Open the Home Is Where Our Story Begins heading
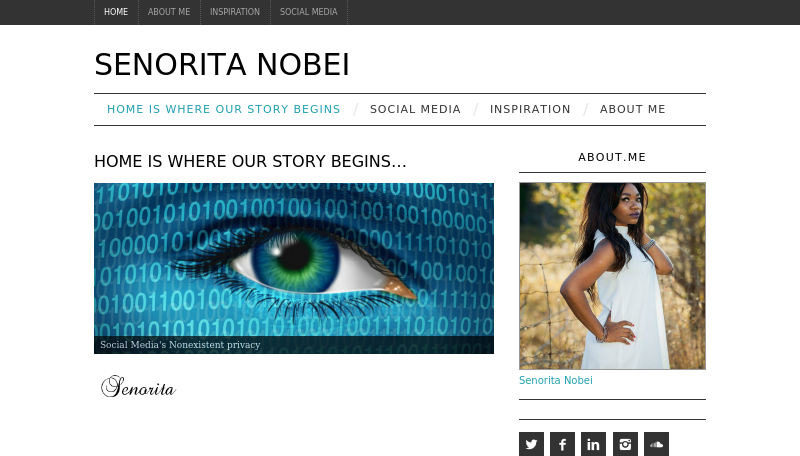 pos(250,161)
